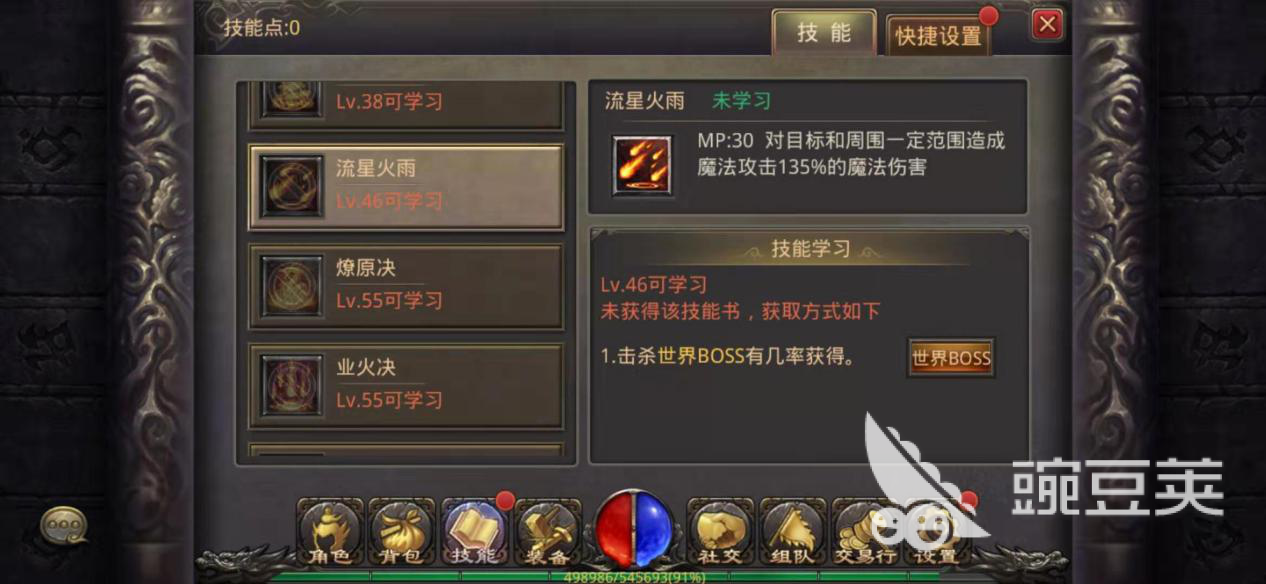Open the 装备 equipment hammer icon
The width and height of the screenshot is (1266, 584).
point(547,531)
